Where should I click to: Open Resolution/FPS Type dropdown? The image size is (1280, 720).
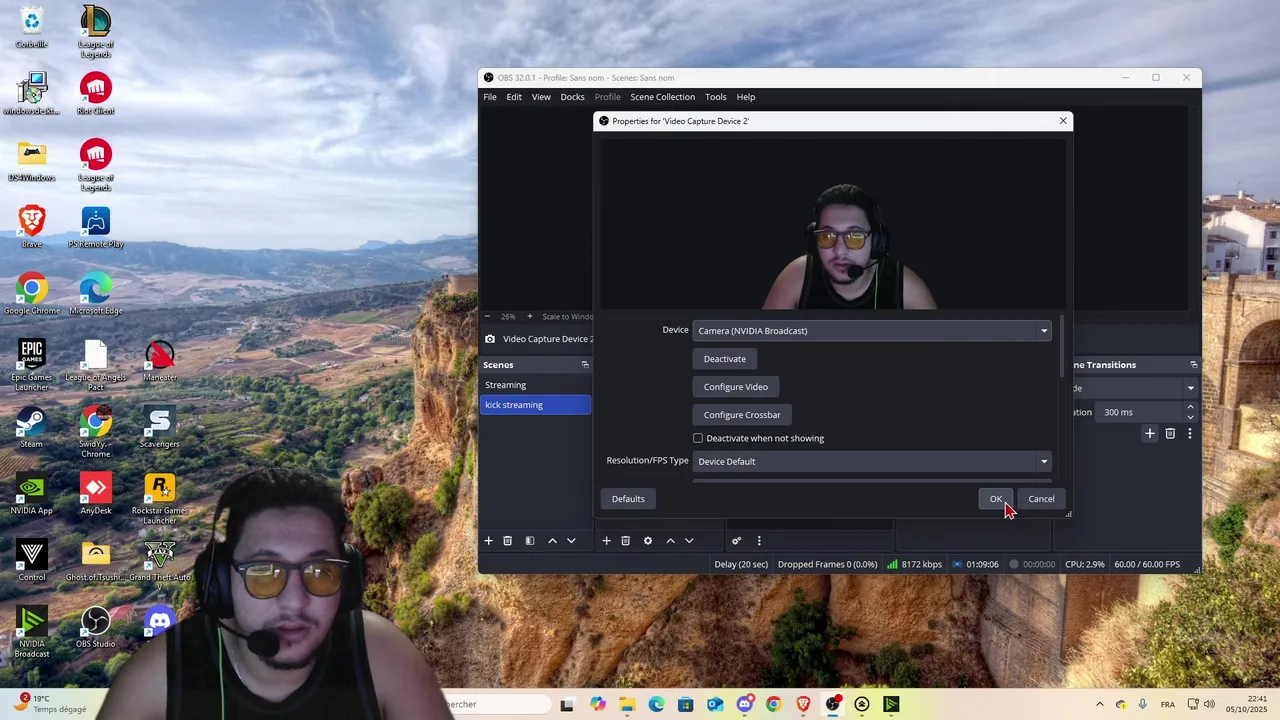point(872,461)
